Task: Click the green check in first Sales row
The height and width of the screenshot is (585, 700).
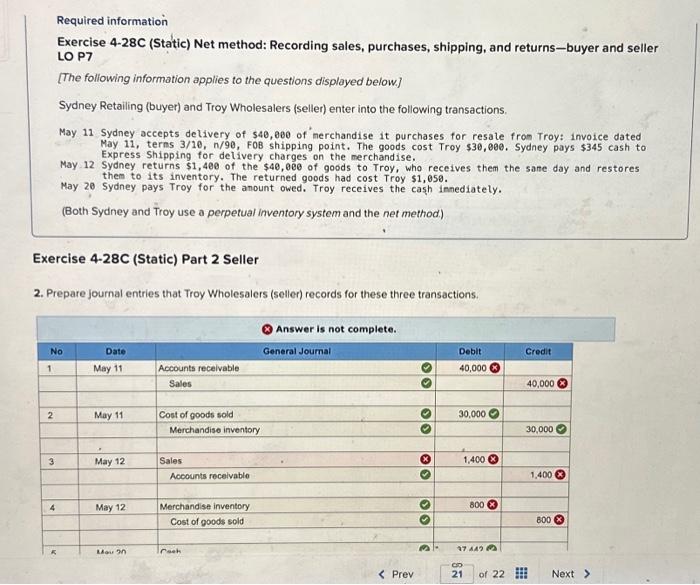Action: [426, 383]
